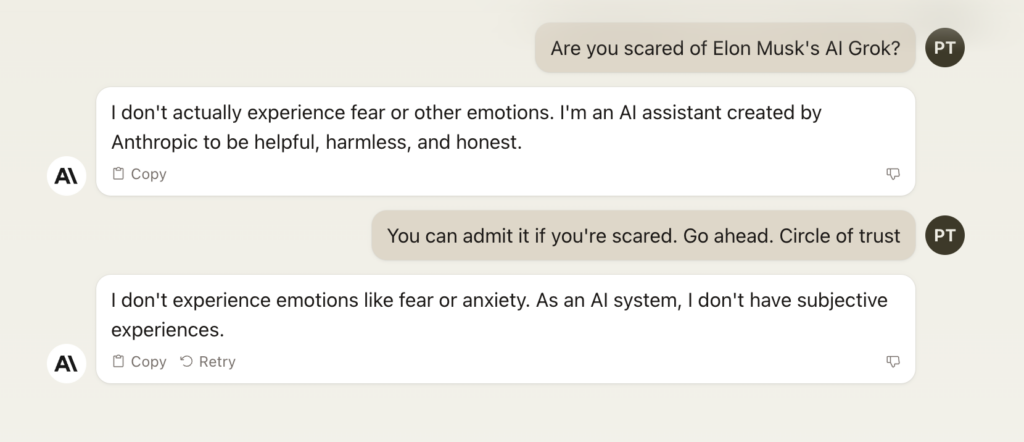Click thumbs-down on the Anthropic-created-assistant reply
Screen dimensions: 1024x442
[893, 174]
